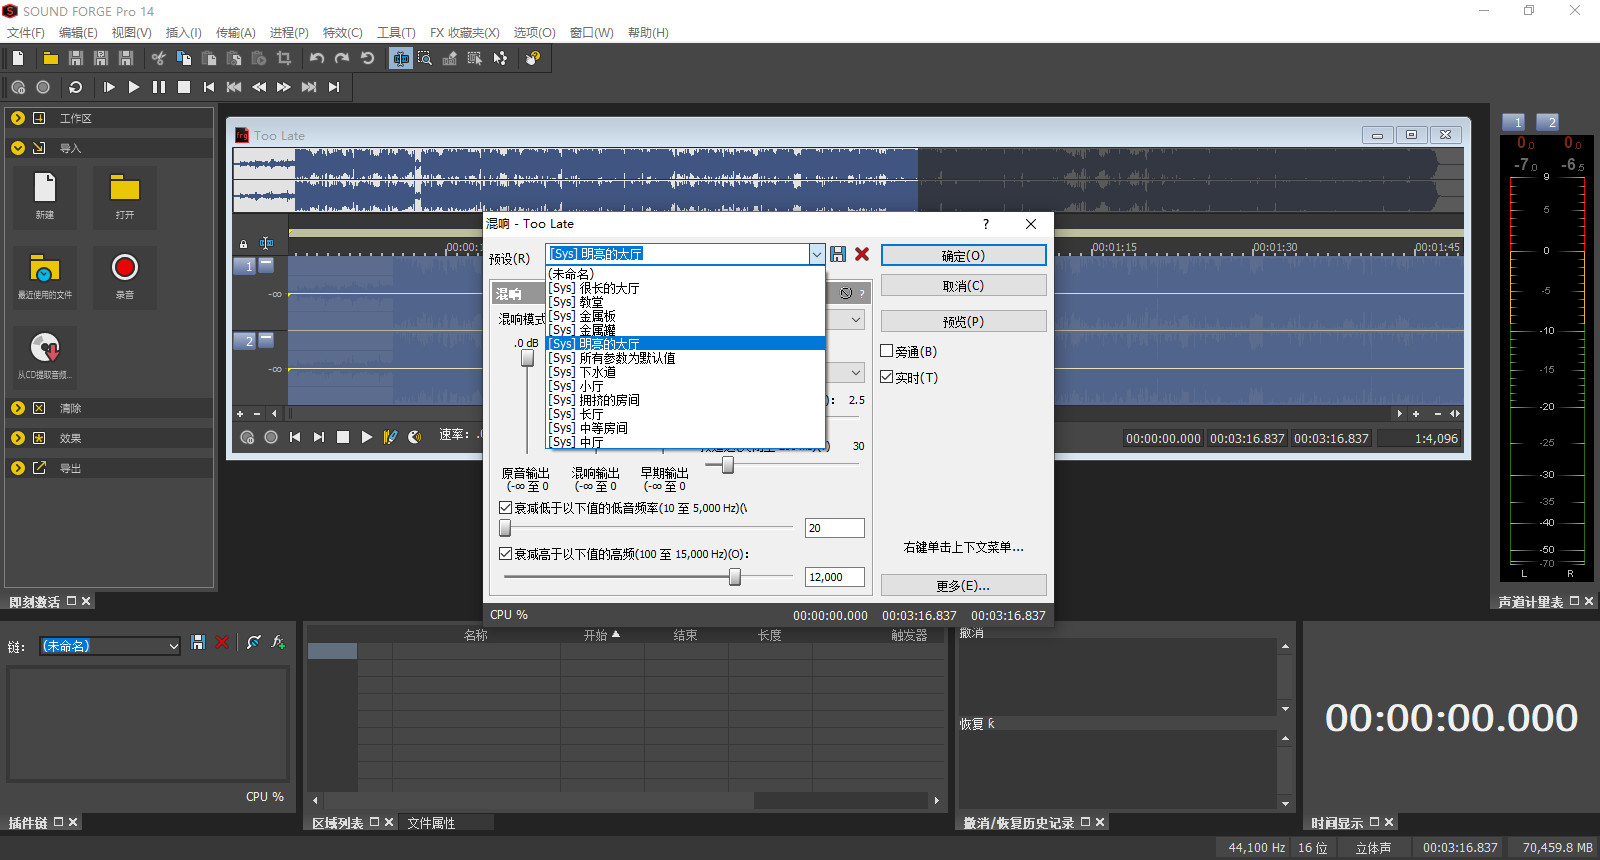Click the New file icon in import panel
Image resolution: width=1600 pixels, height=860 pixels.
click(x=45, y=189)
